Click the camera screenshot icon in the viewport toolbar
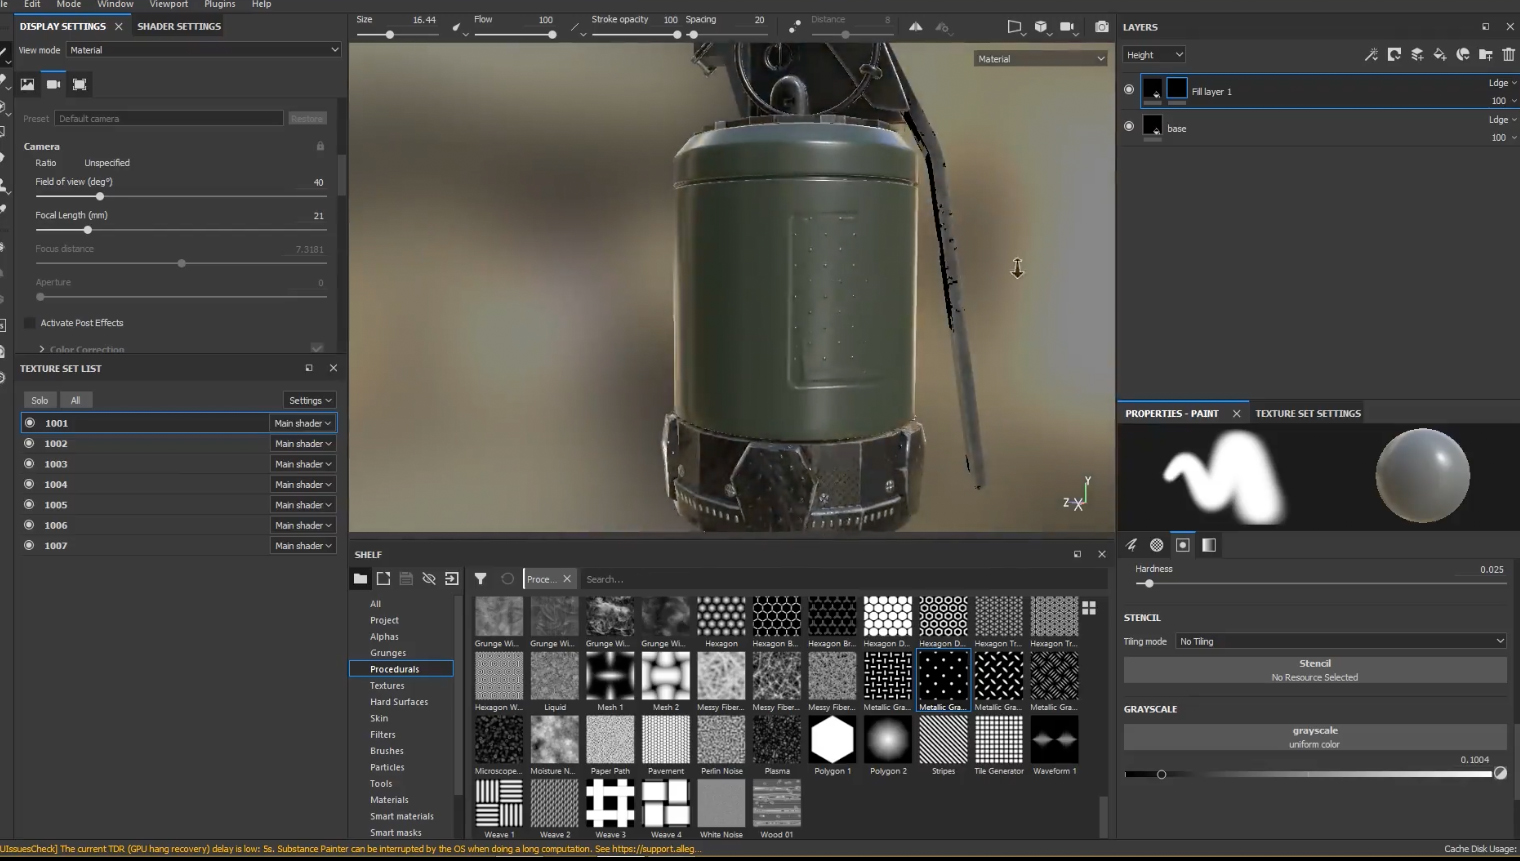The width and height of the screenshot is (1520, 861). point(1101,27)
